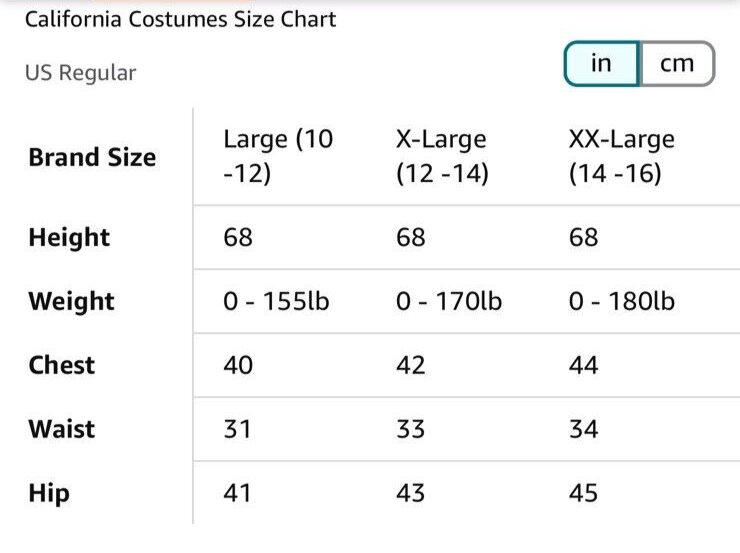Click the California Costumes Size Chart title

[x=180, y=19]
